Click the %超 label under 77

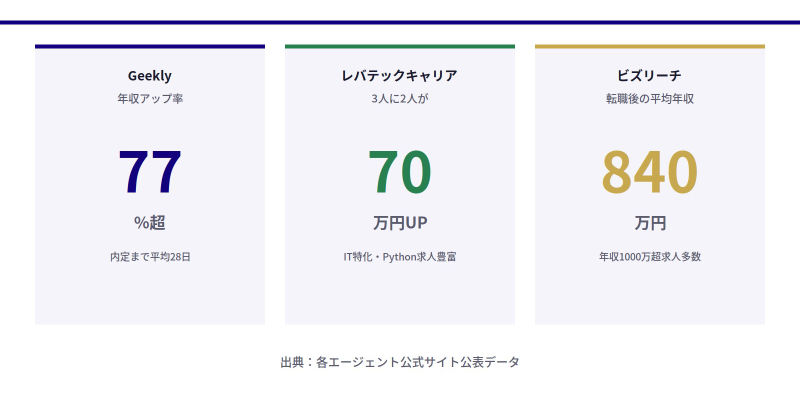coord(150,222)
